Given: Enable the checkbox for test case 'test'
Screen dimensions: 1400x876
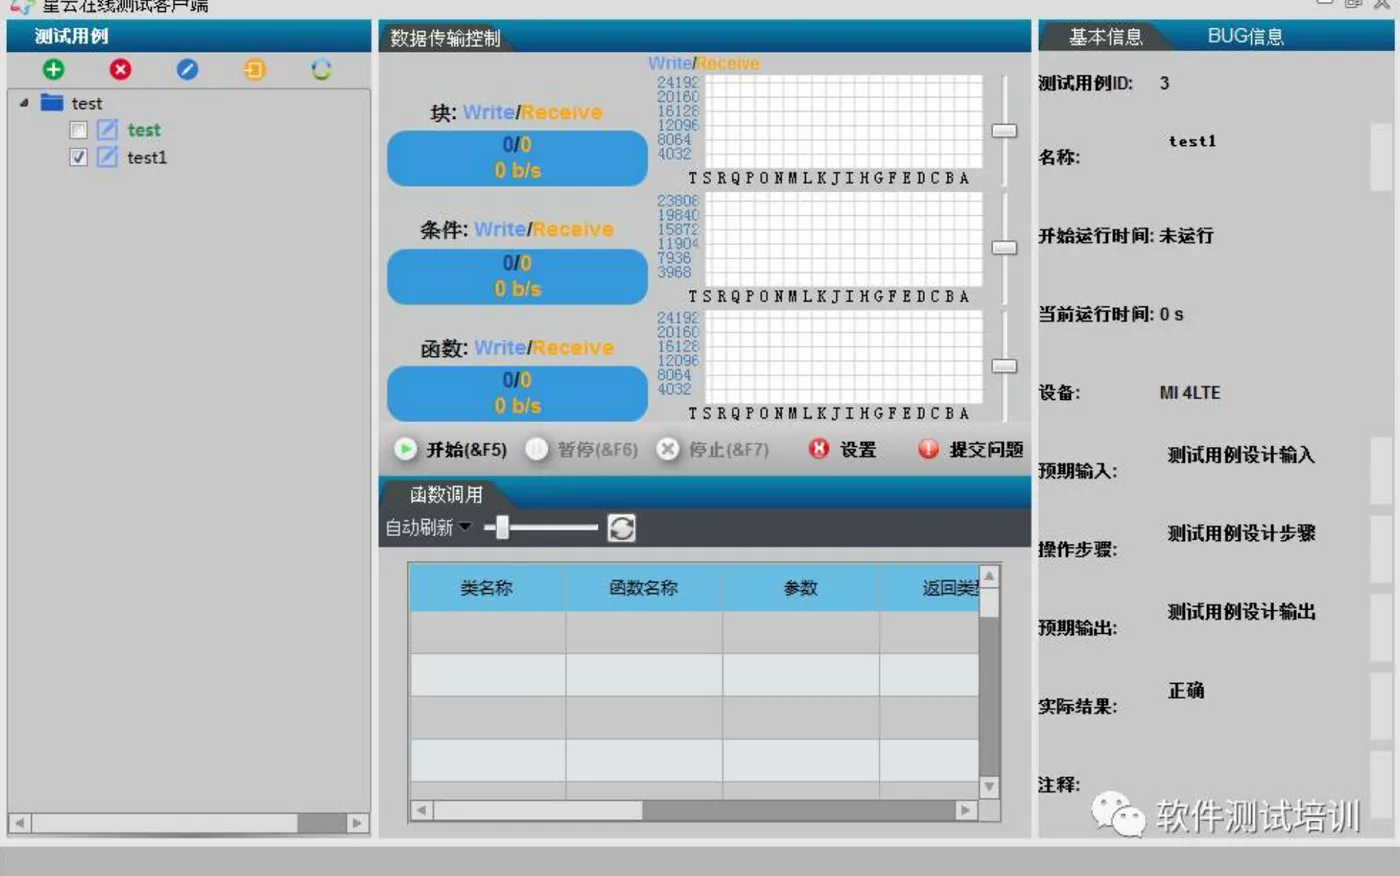Looking at the screenshot, I should click(x=78, y=130).
